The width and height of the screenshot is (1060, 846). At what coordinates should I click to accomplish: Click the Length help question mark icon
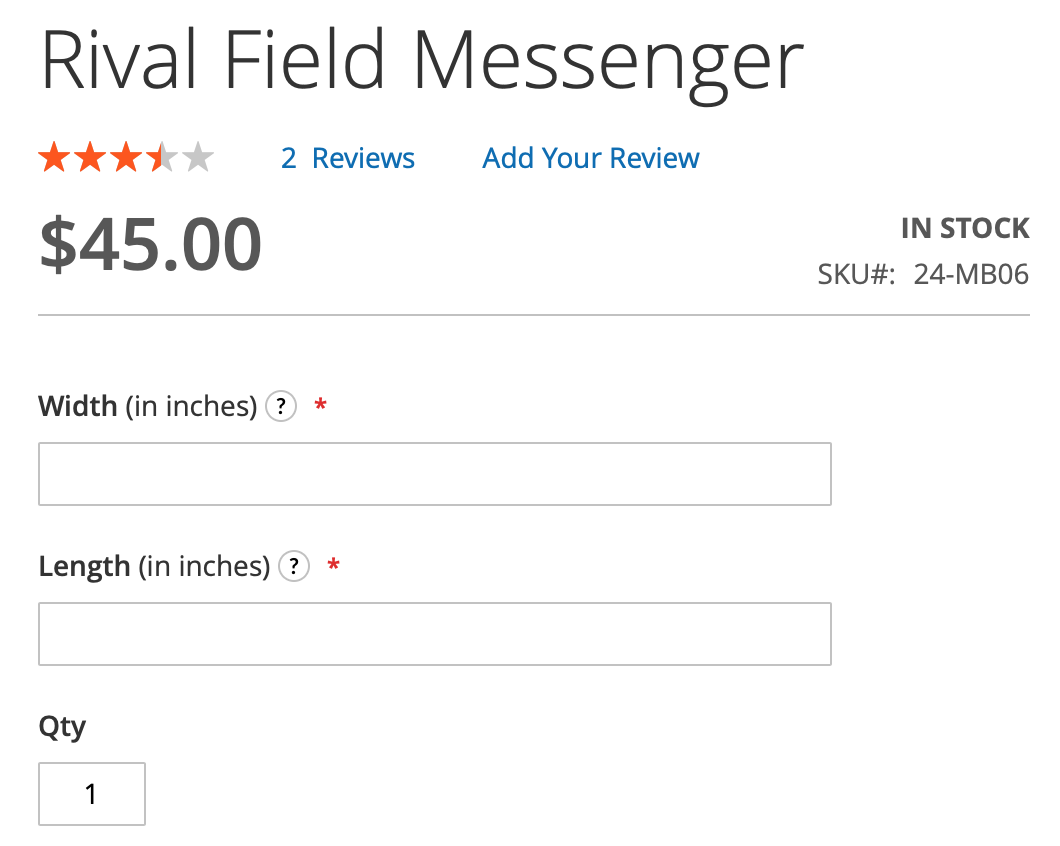pos(294,566)
